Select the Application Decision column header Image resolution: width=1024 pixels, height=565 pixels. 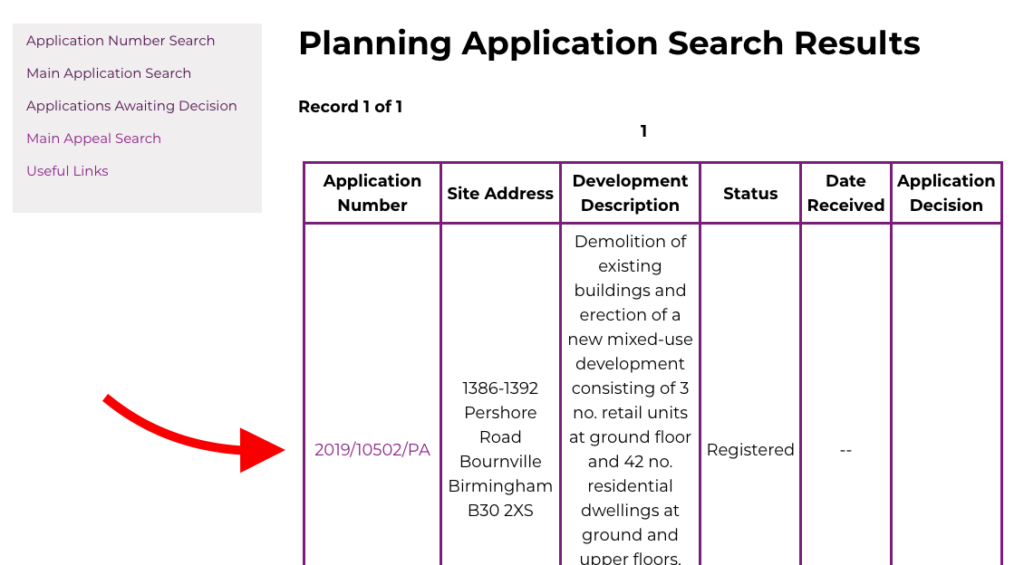[946, 193]
